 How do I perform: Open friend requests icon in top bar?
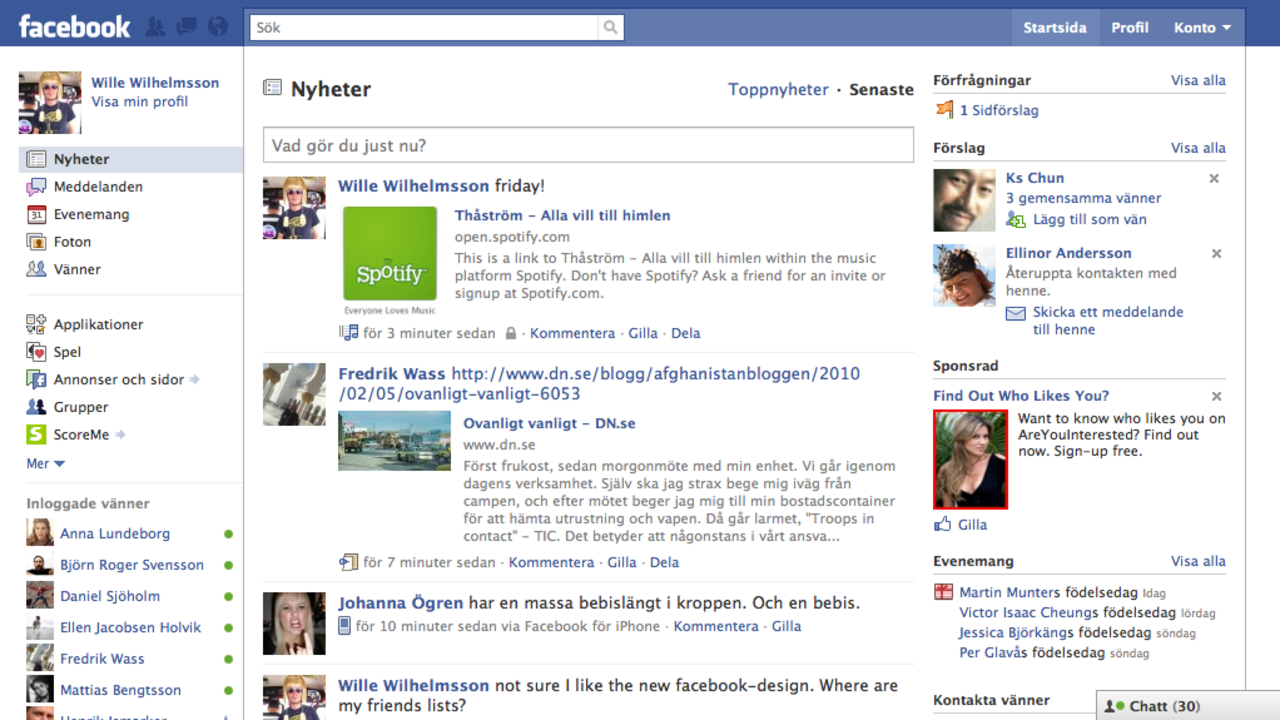point(155,26)
